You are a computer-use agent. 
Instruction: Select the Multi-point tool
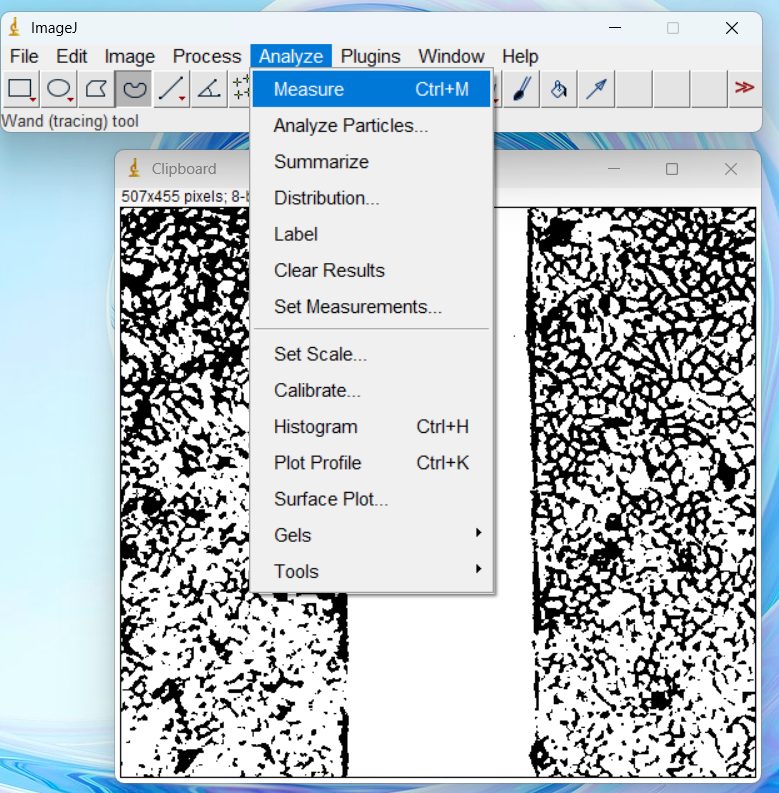tap(240, 89)
